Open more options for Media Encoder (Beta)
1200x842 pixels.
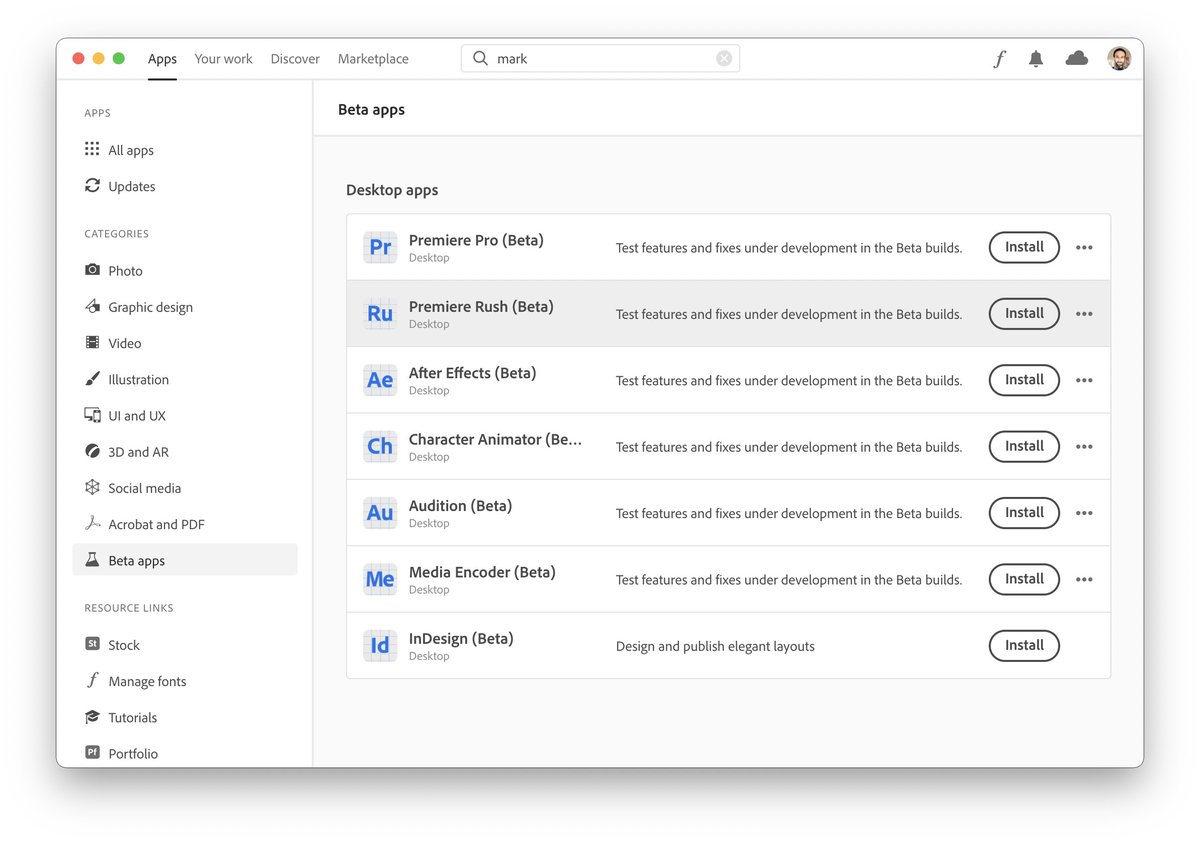tap(1084, 580)
